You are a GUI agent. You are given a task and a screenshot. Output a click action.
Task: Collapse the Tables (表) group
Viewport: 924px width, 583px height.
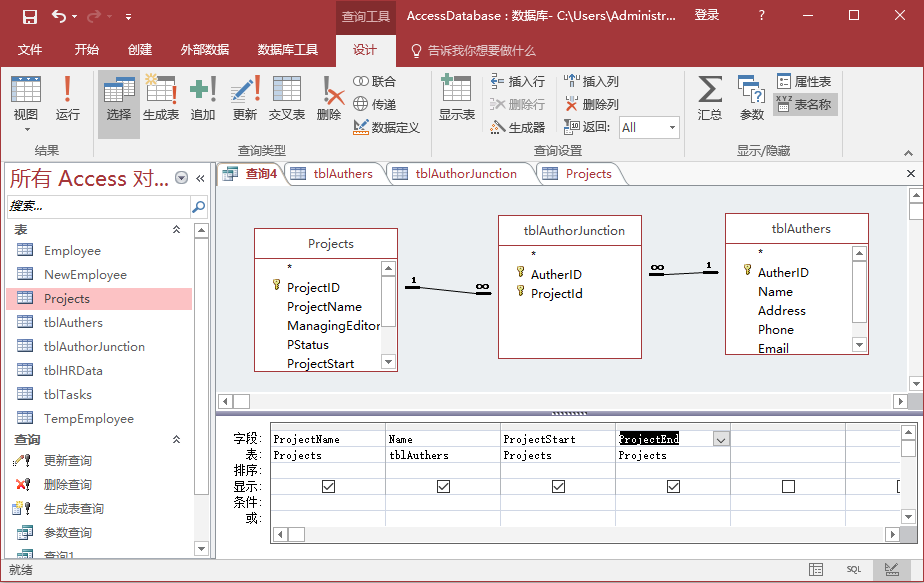click(x=176, y=229)
